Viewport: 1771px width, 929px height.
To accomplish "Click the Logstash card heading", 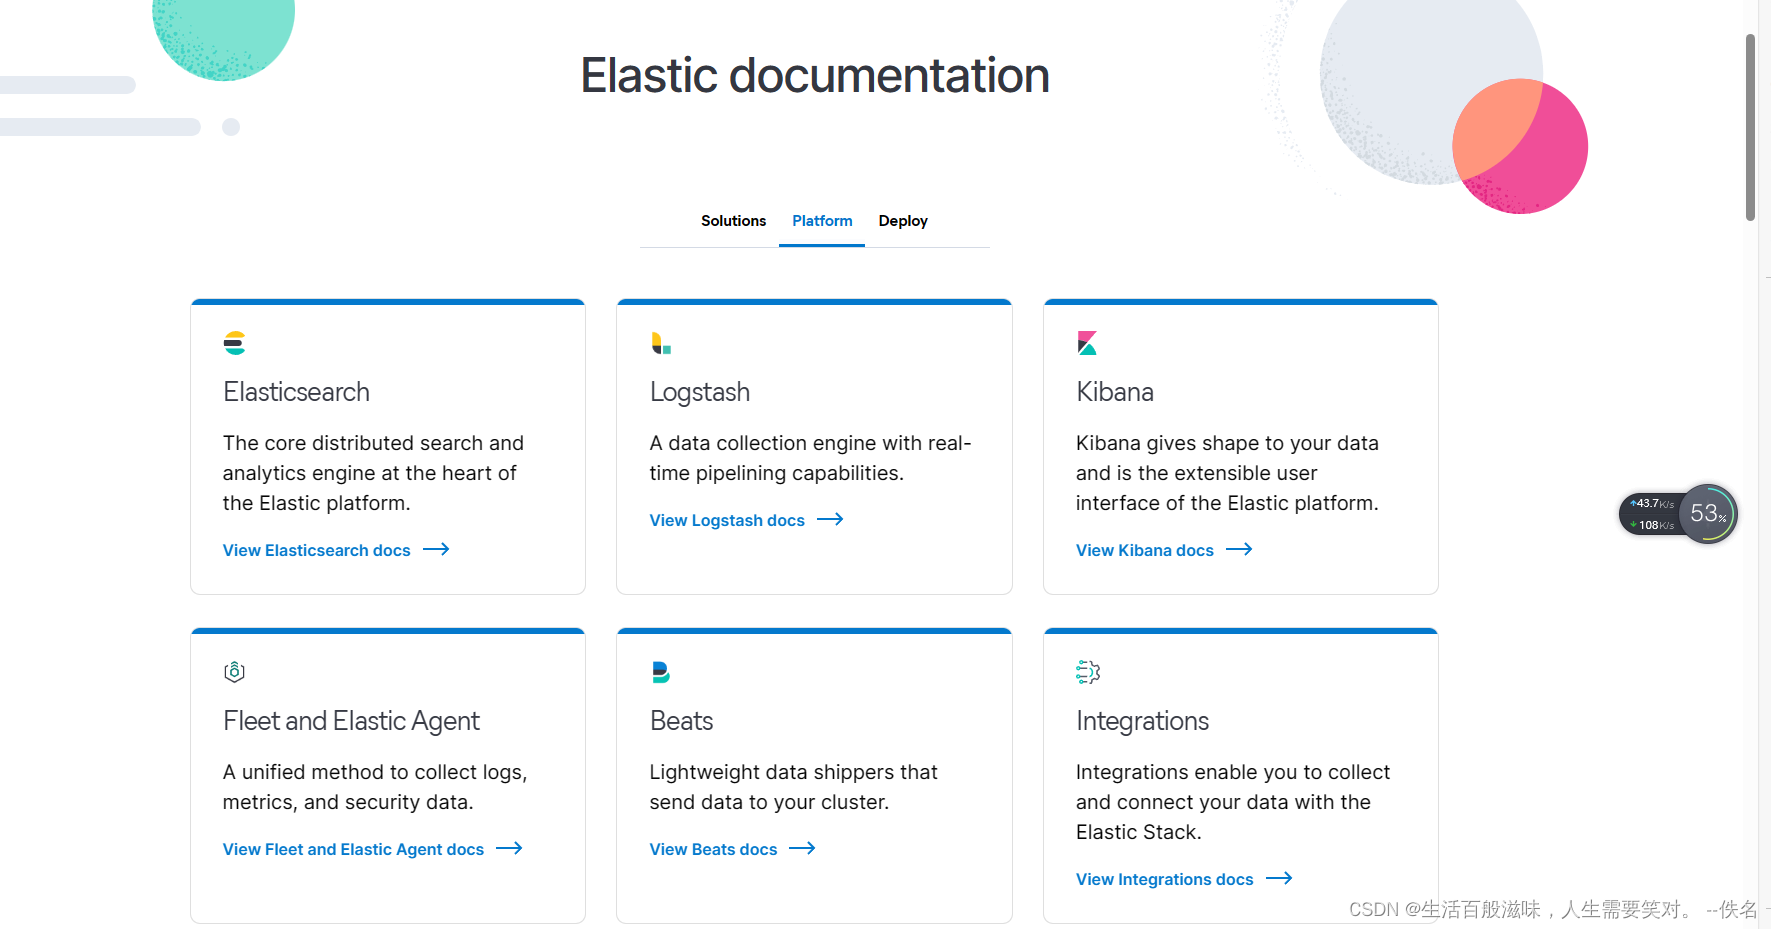I will pos(699,392).
